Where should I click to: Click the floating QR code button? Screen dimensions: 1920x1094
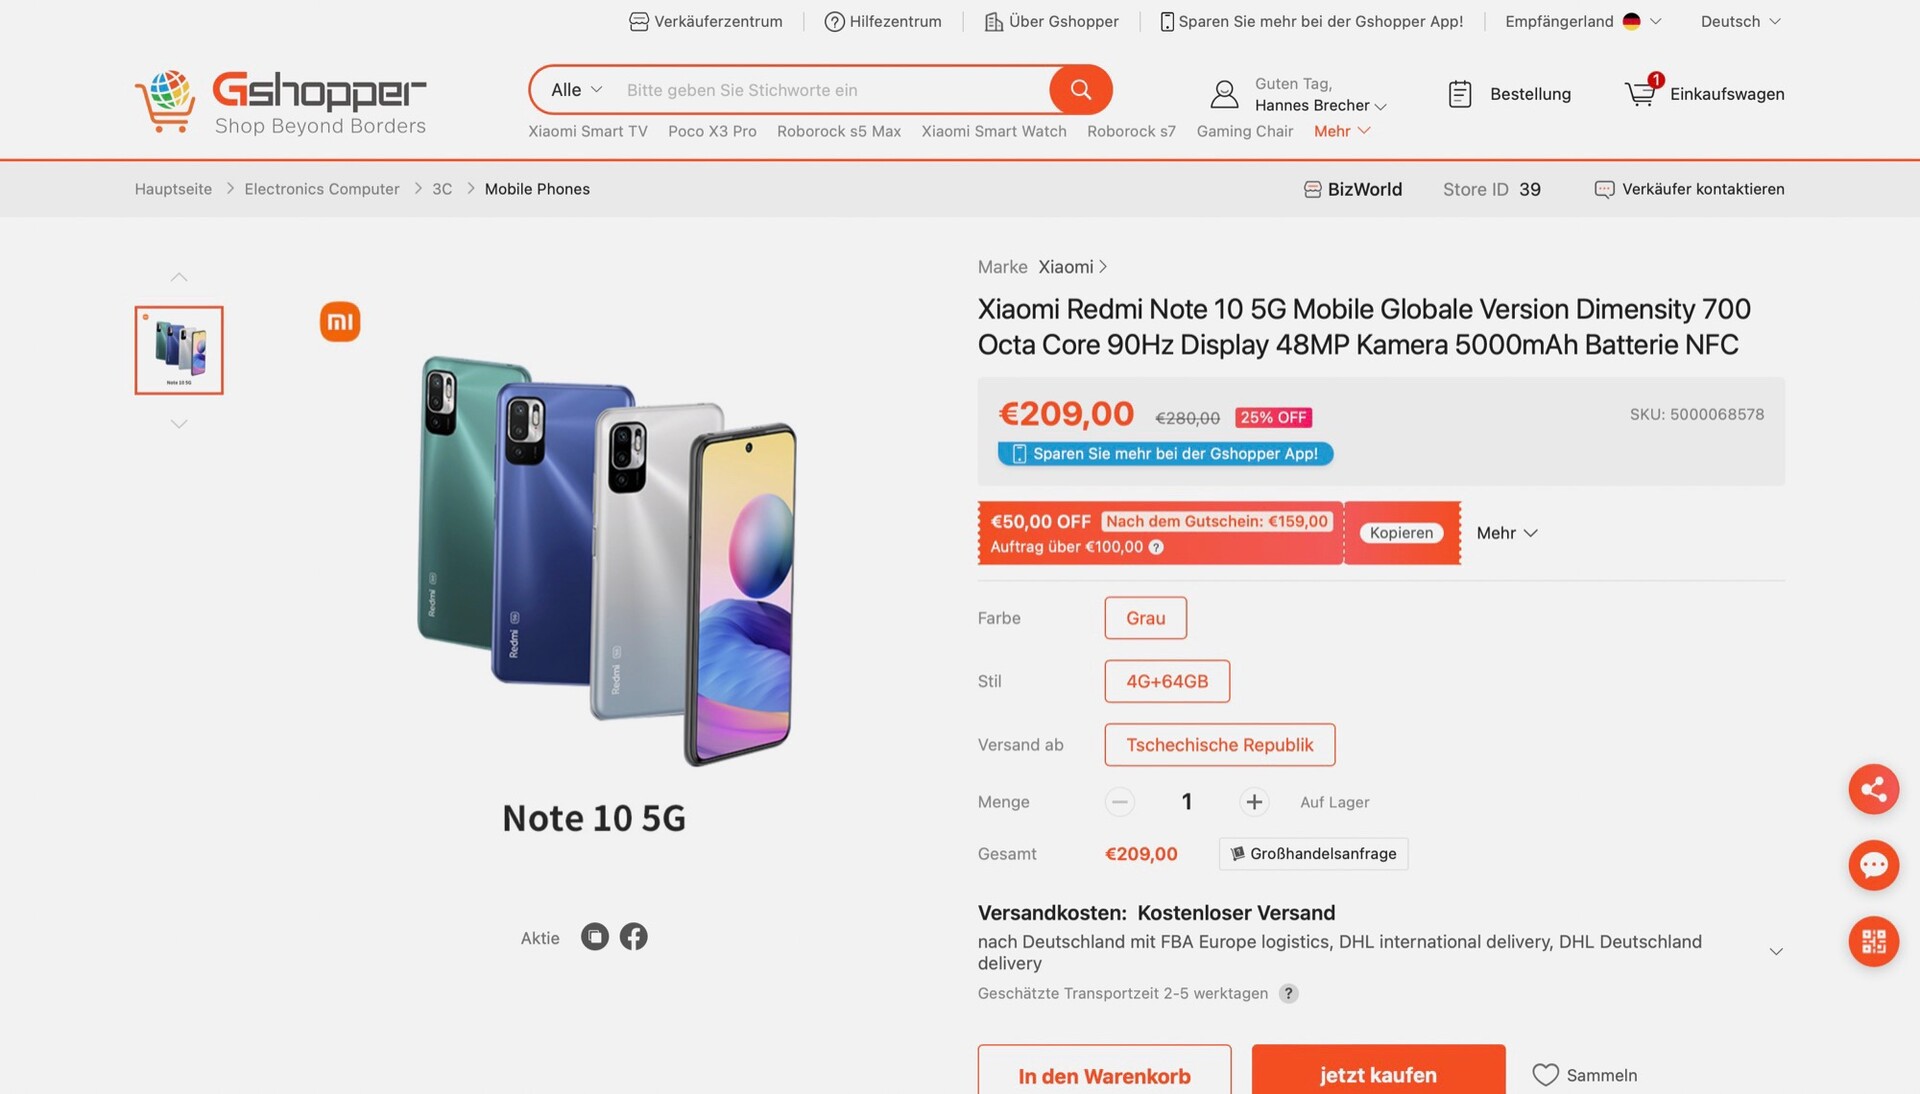click(1873, 941)
